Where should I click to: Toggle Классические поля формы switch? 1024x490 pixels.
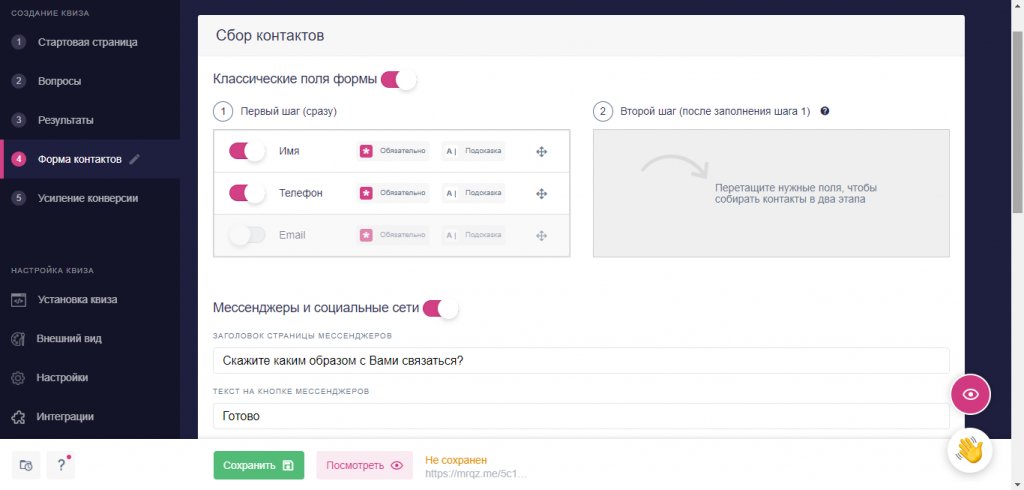point(398,80)
